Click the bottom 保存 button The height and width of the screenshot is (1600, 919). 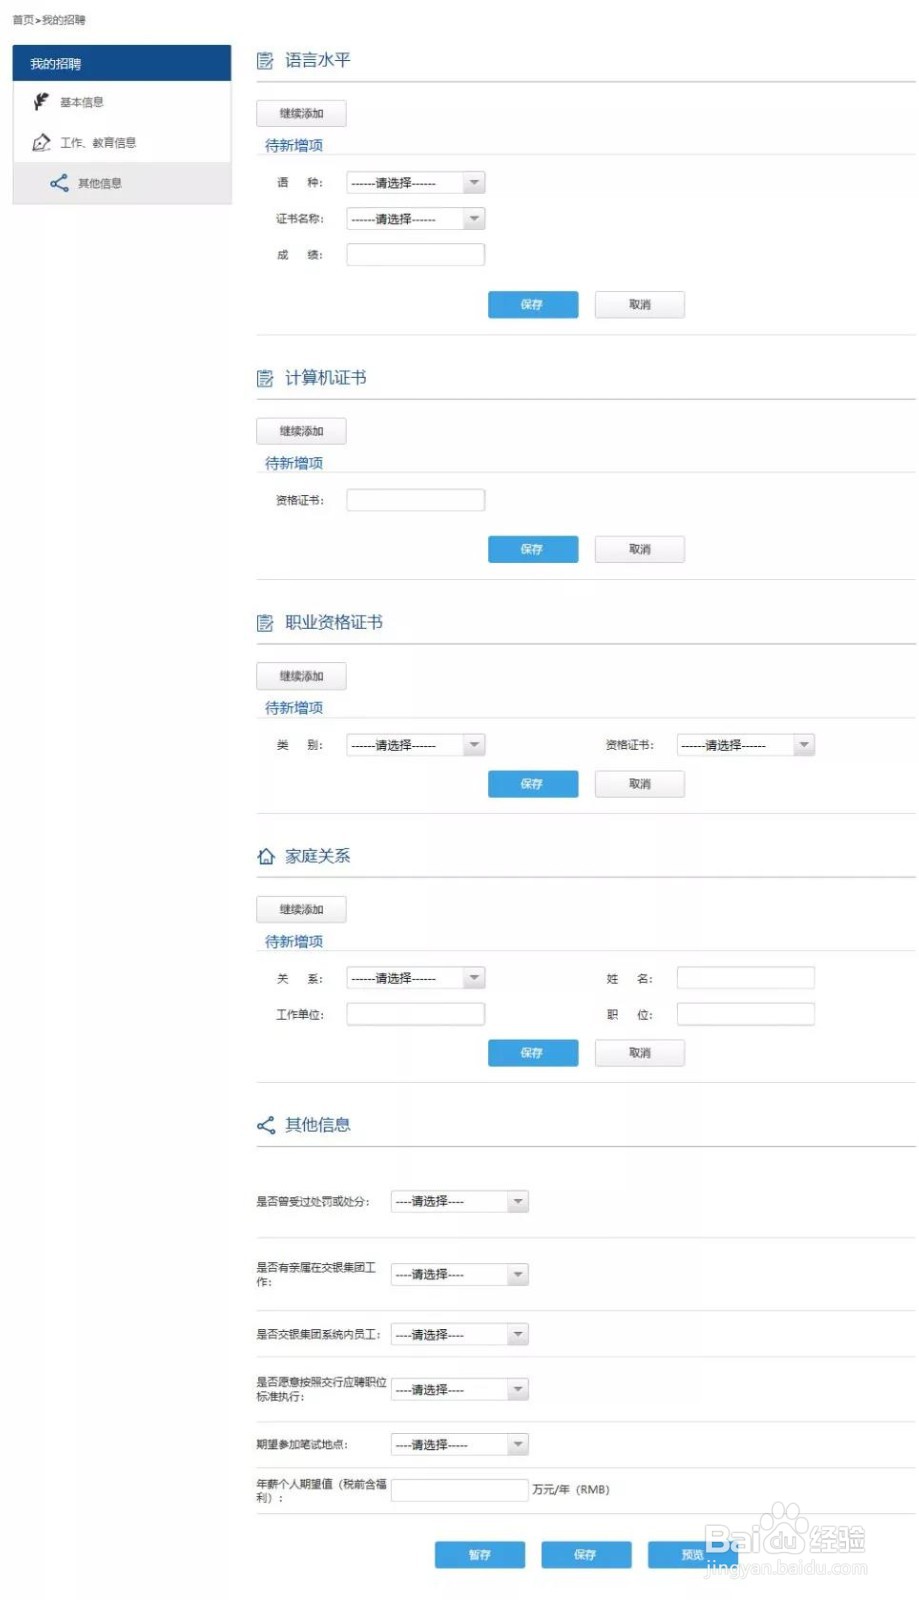(586, 1555)
